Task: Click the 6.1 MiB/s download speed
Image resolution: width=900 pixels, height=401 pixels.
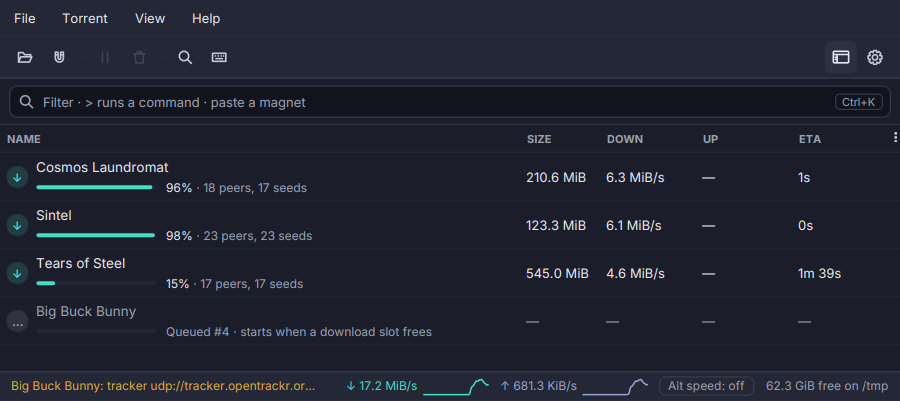Action: click(634, 226)
